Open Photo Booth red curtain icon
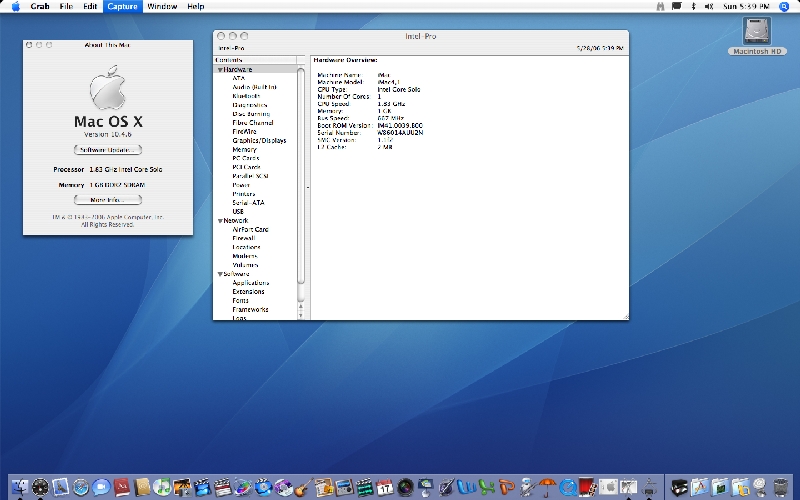Image resolution: width=800 pixels, height=500 pixels. [x=588, y=487]
